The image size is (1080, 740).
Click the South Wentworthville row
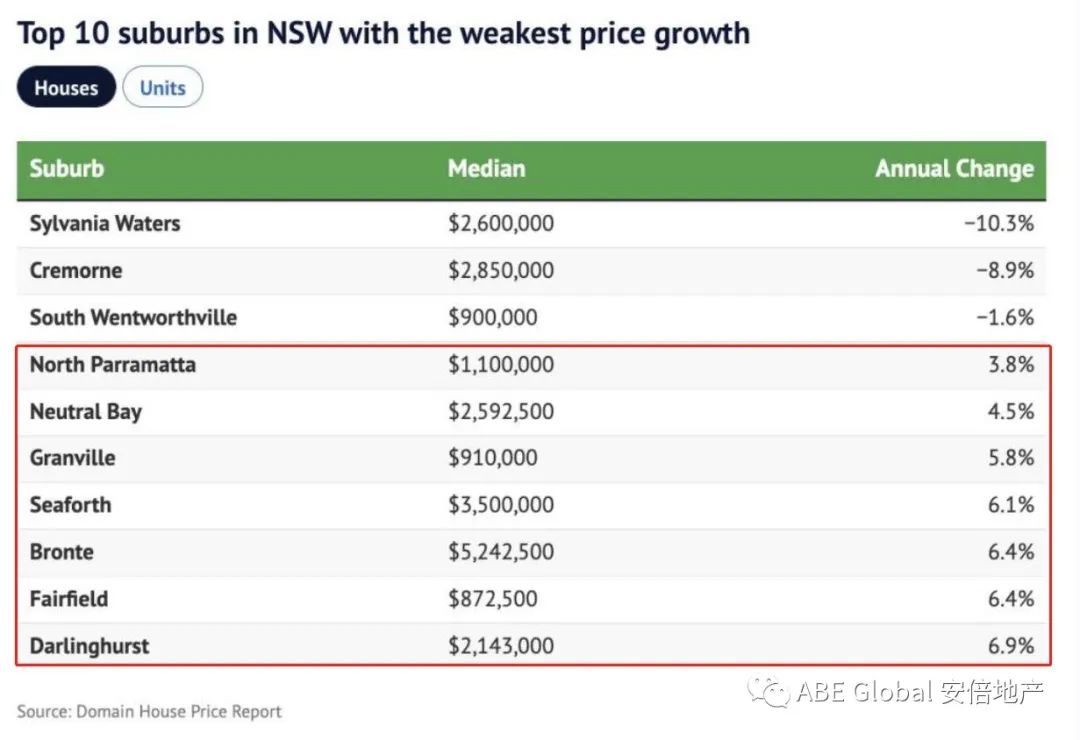pos(133,317)
